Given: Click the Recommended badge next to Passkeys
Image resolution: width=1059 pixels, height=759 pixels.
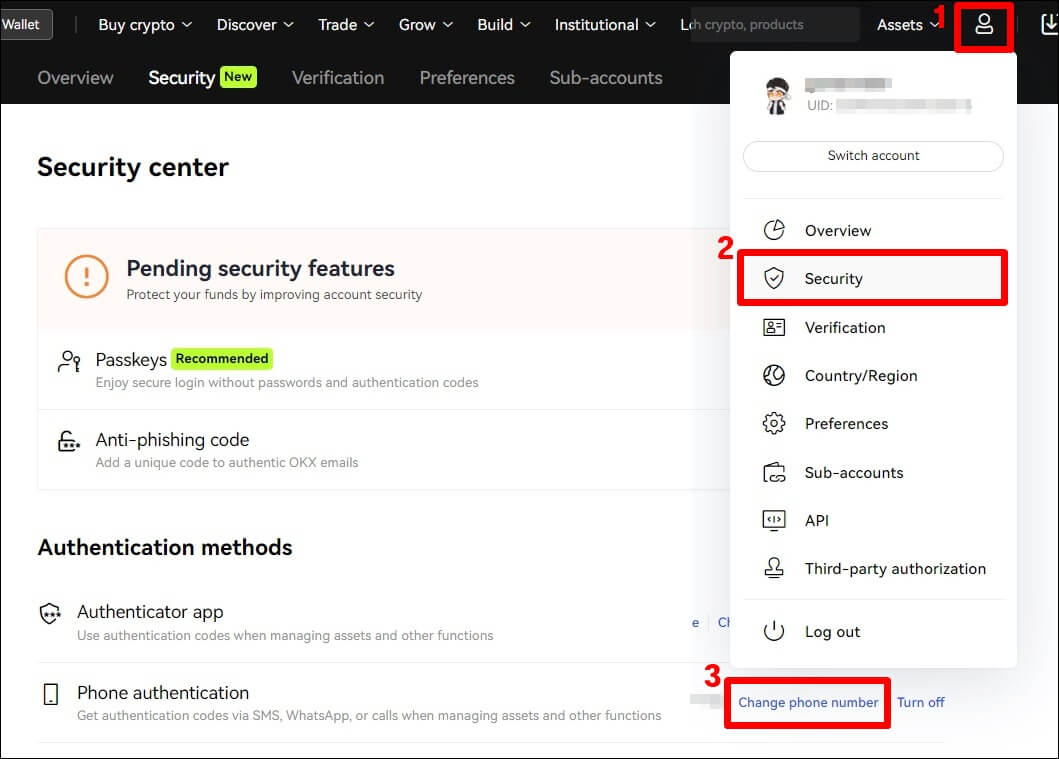Looking at the screenshot, I should pyautogui.click(x=222, y=359).
